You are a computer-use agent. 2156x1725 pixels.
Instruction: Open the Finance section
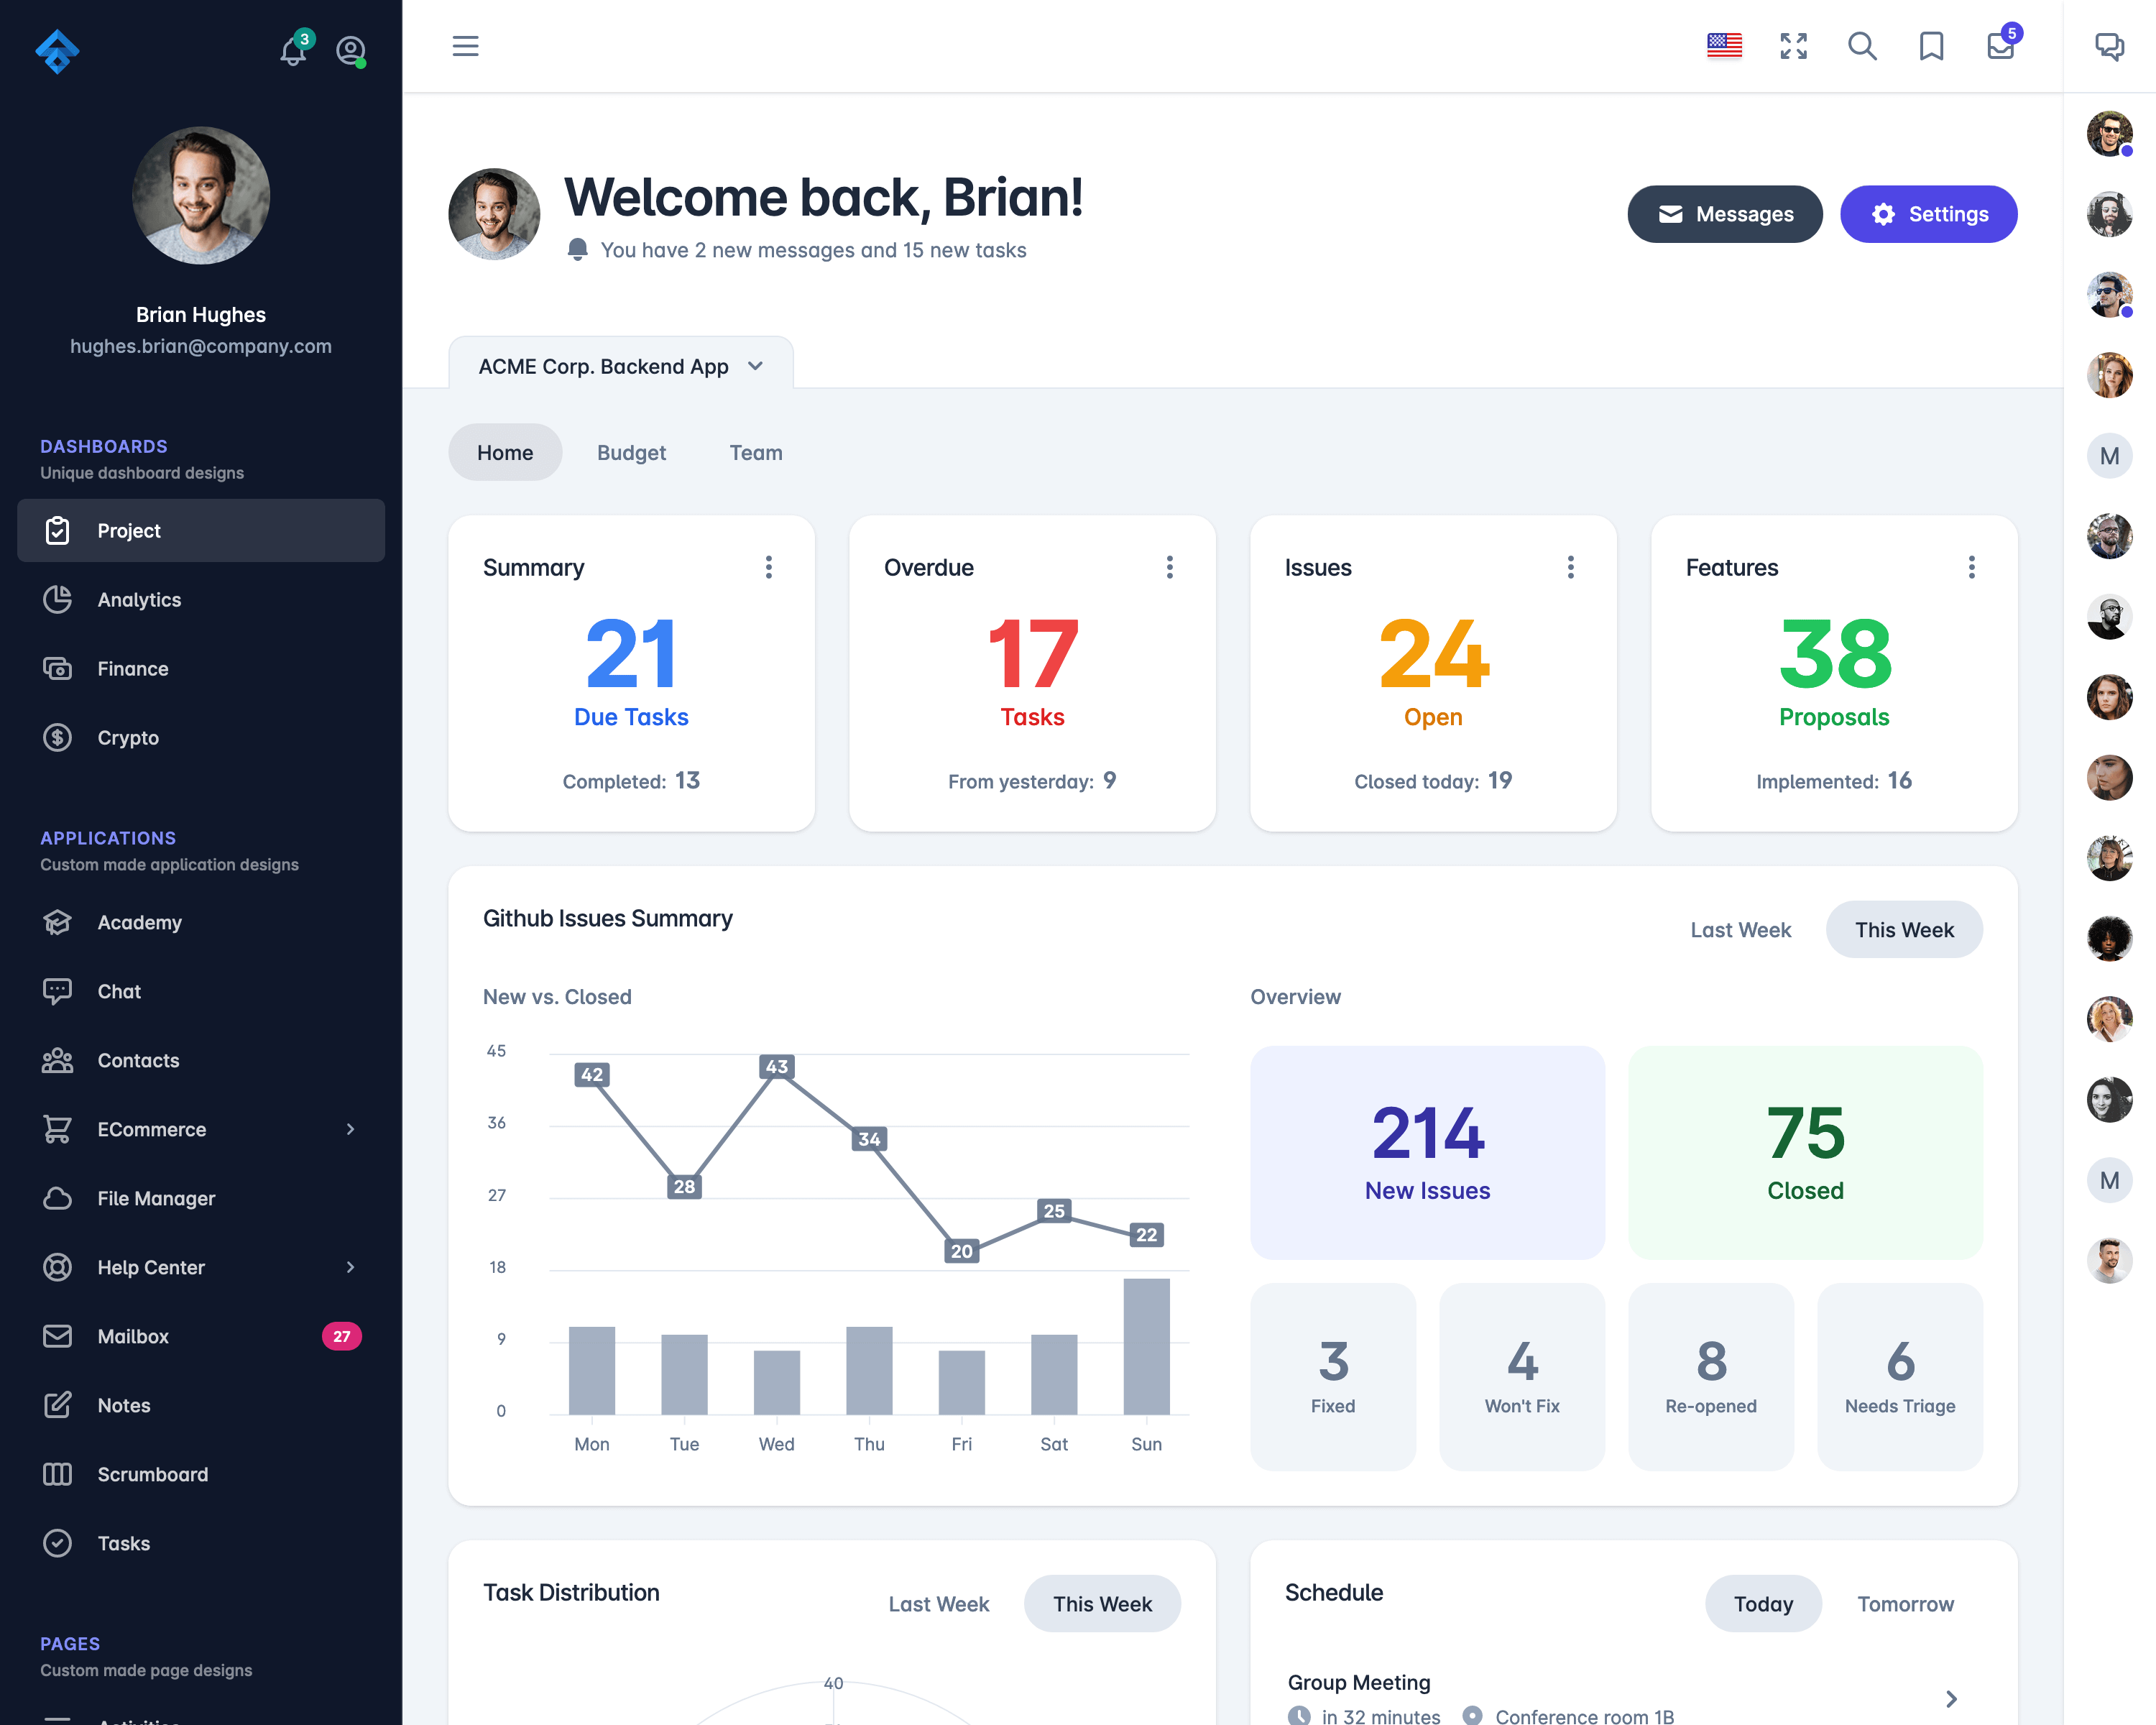pos(132,667)
